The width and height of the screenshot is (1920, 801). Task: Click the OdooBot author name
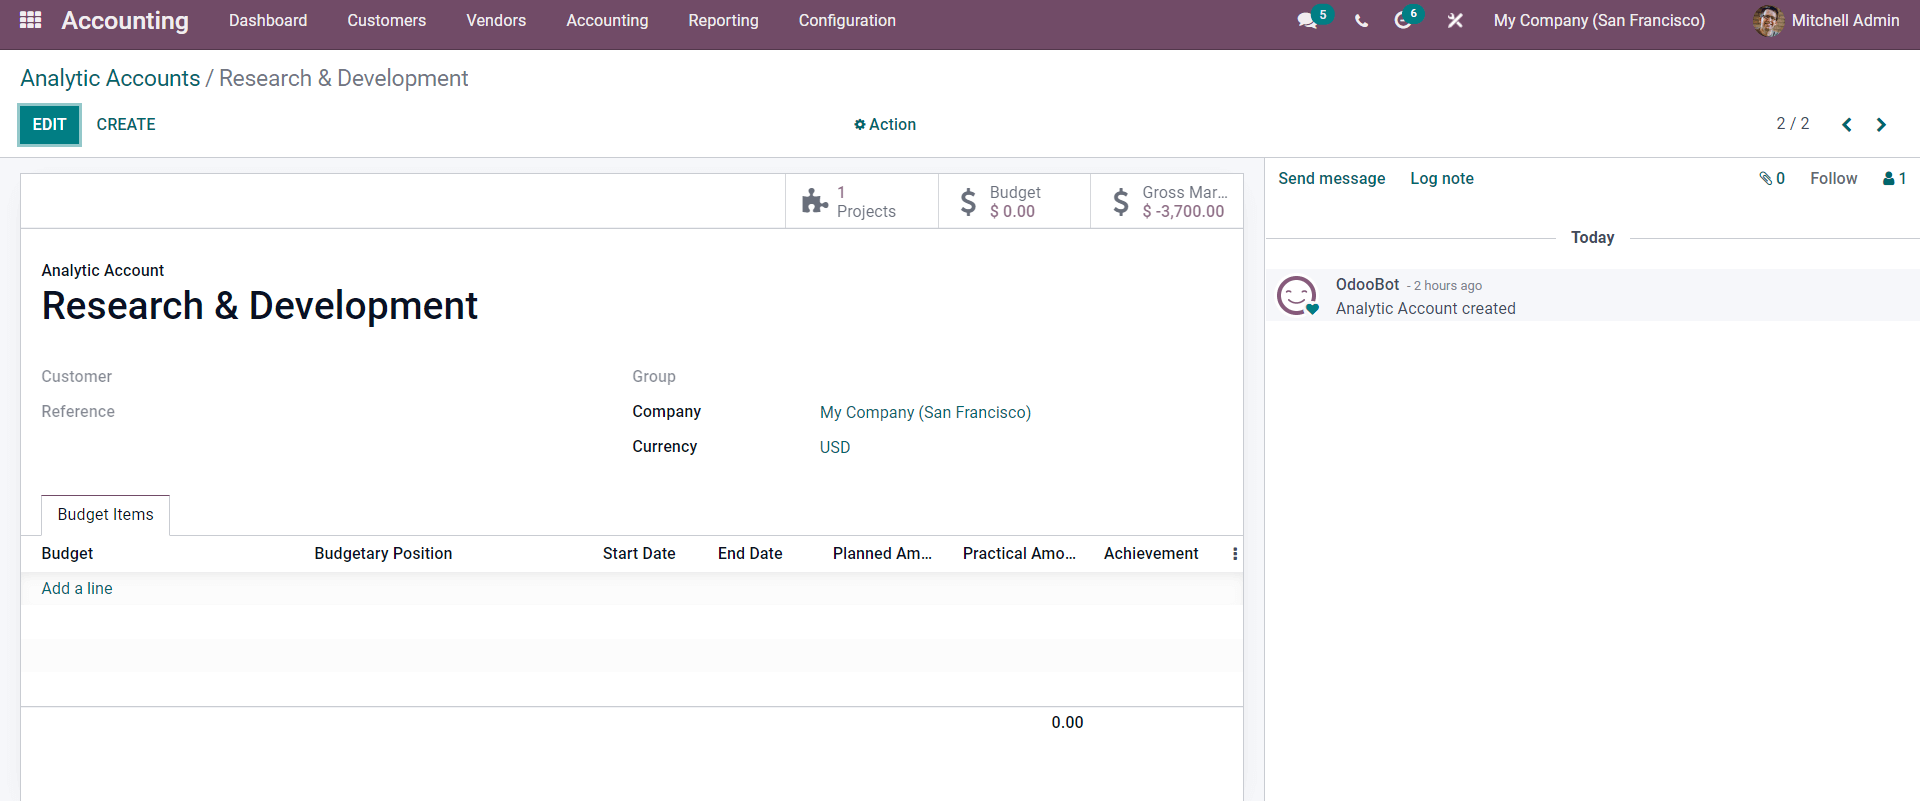click(1367, 284)
